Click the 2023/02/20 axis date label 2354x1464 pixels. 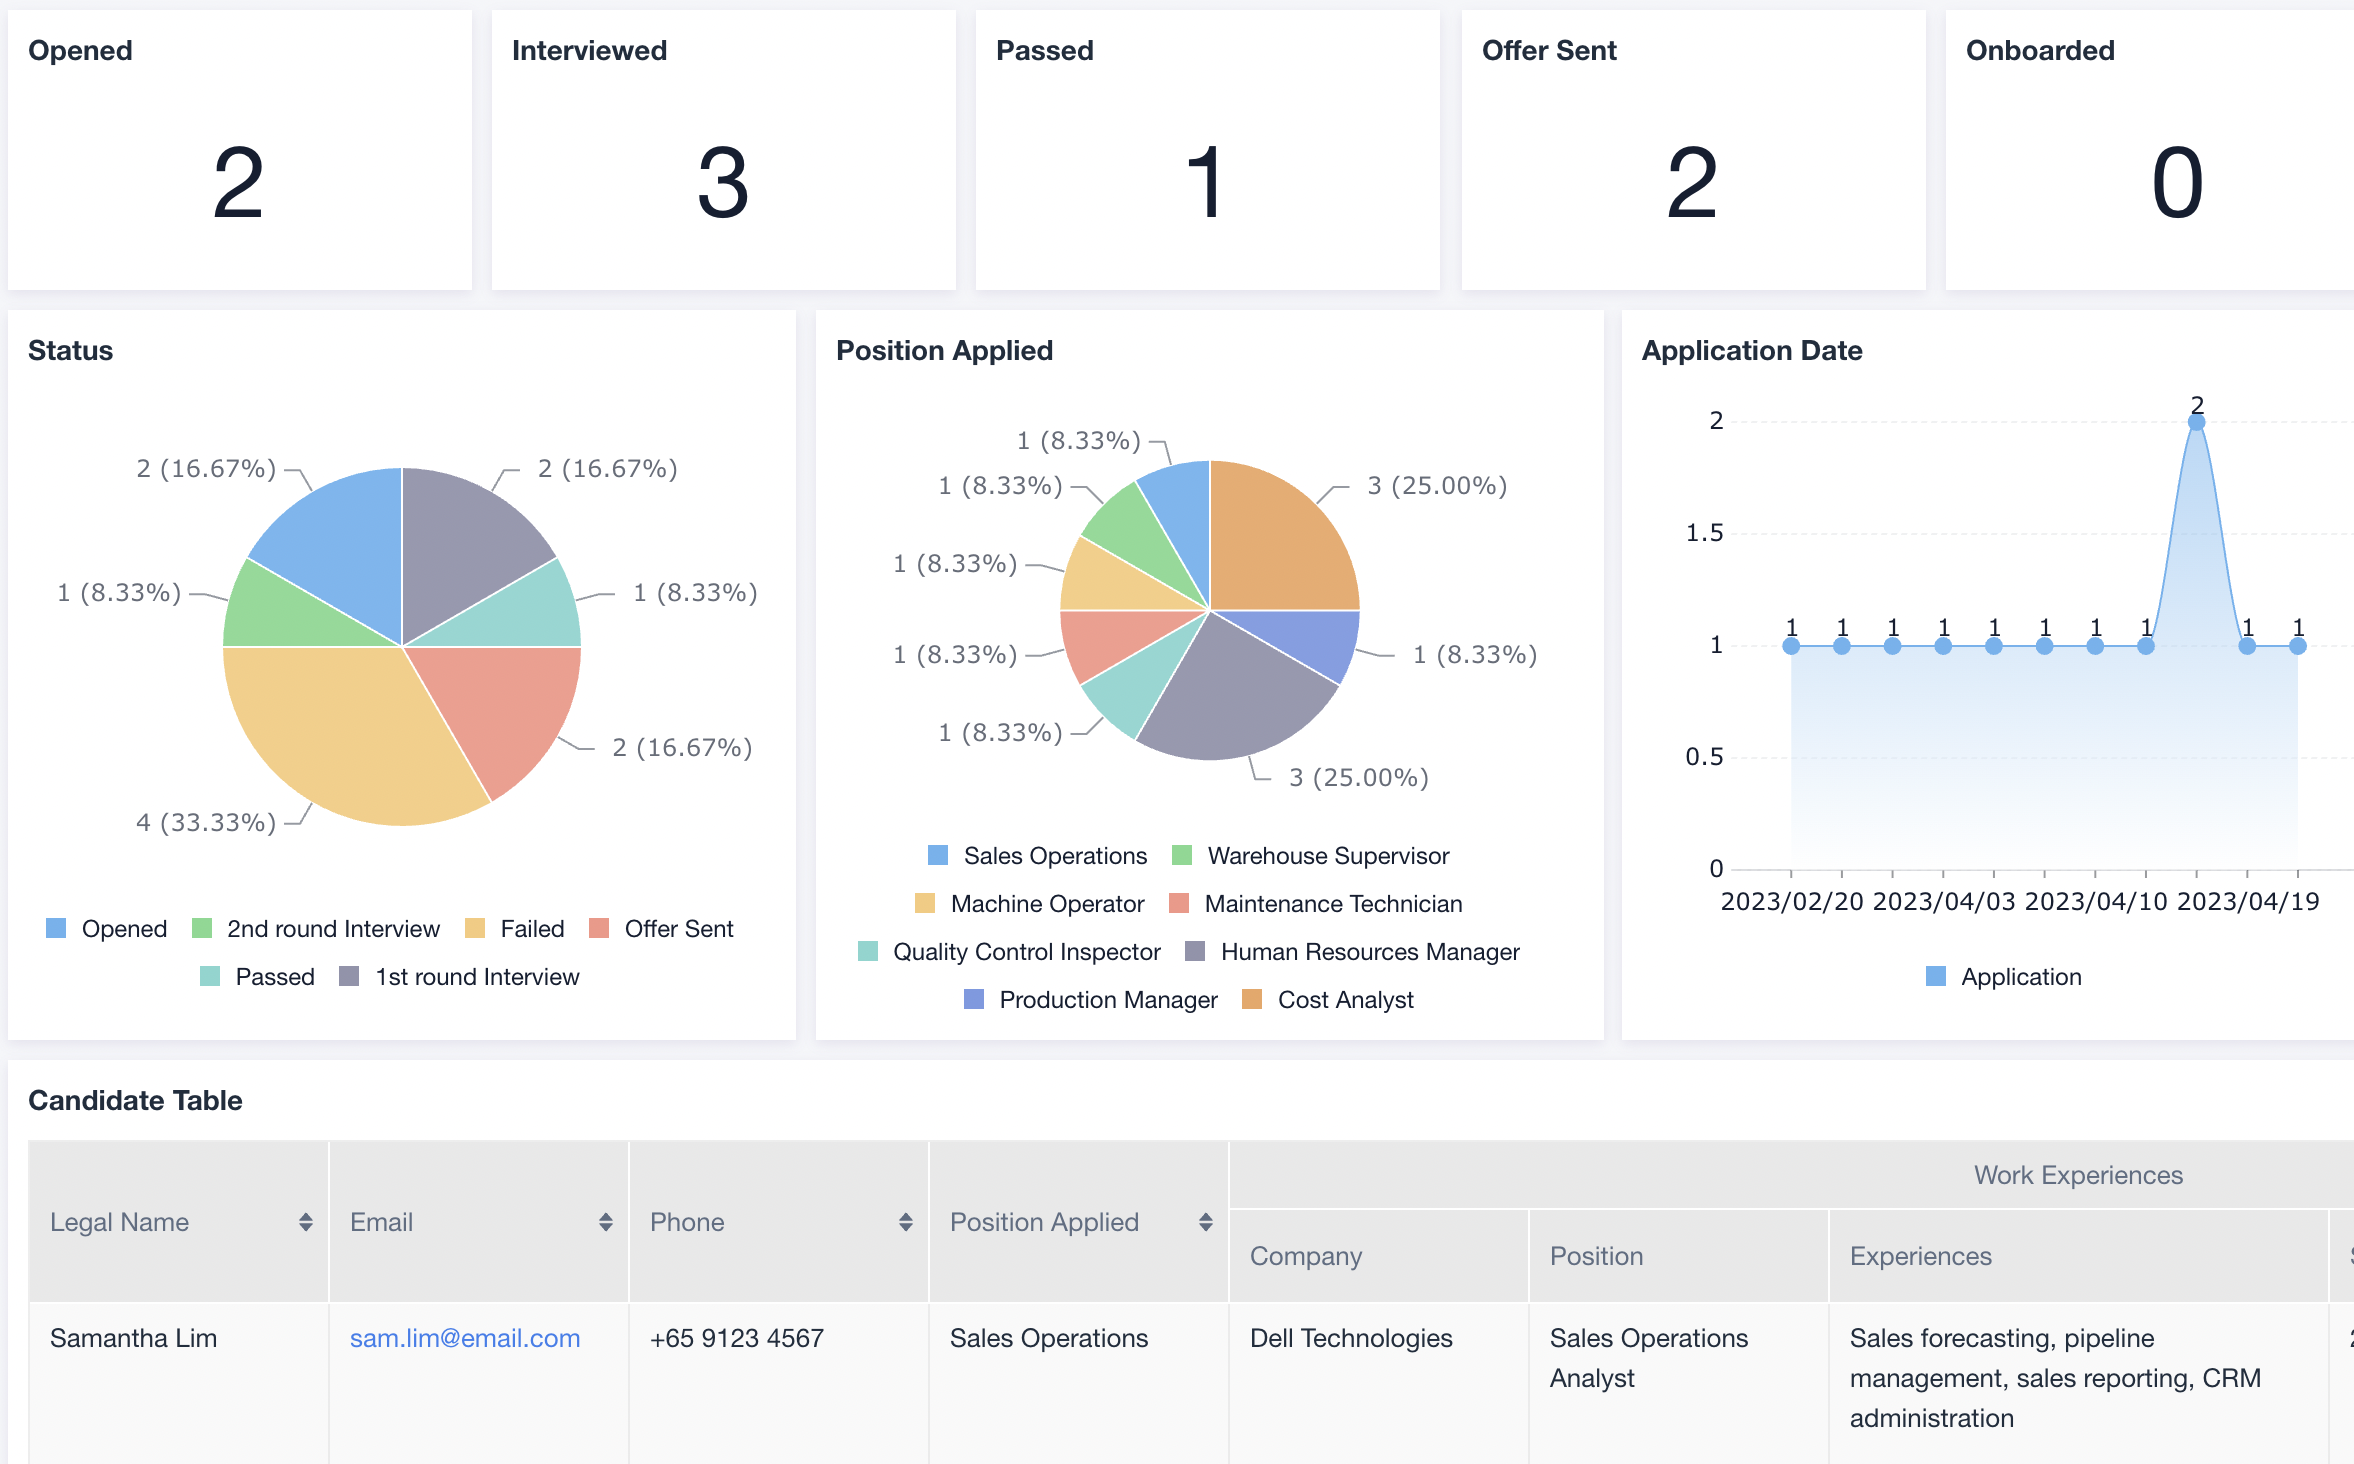pyautogui.click(x=1792, y=902)
